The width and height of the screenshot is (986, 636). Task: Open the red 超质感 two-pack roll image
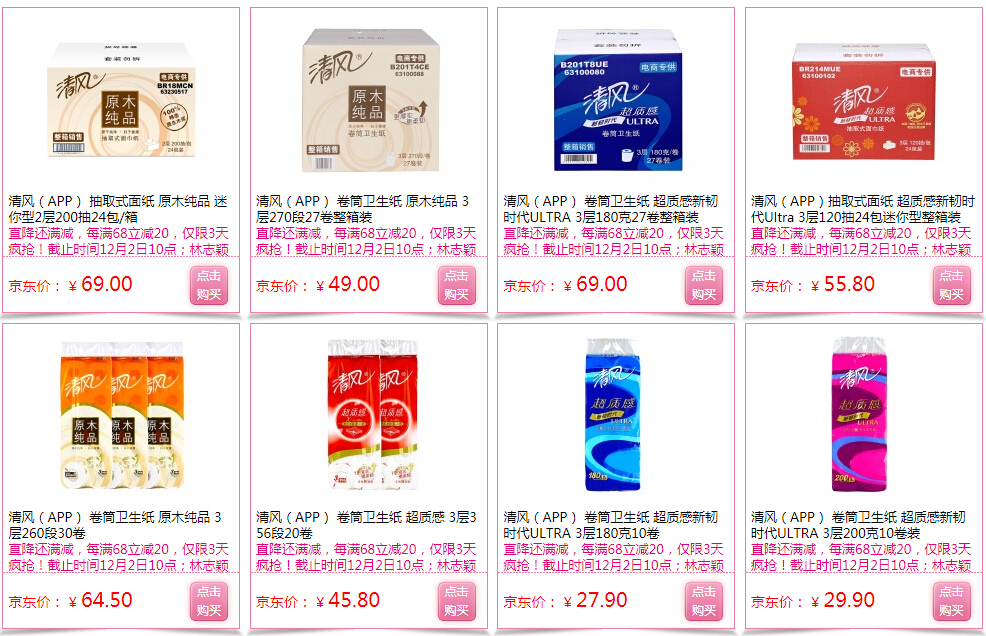point(373,415)
